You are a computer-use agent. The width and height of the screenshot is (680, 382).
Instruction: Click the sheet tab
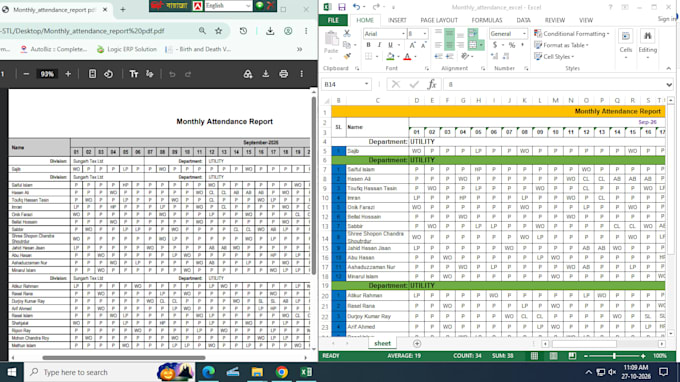tap(382, 343)
